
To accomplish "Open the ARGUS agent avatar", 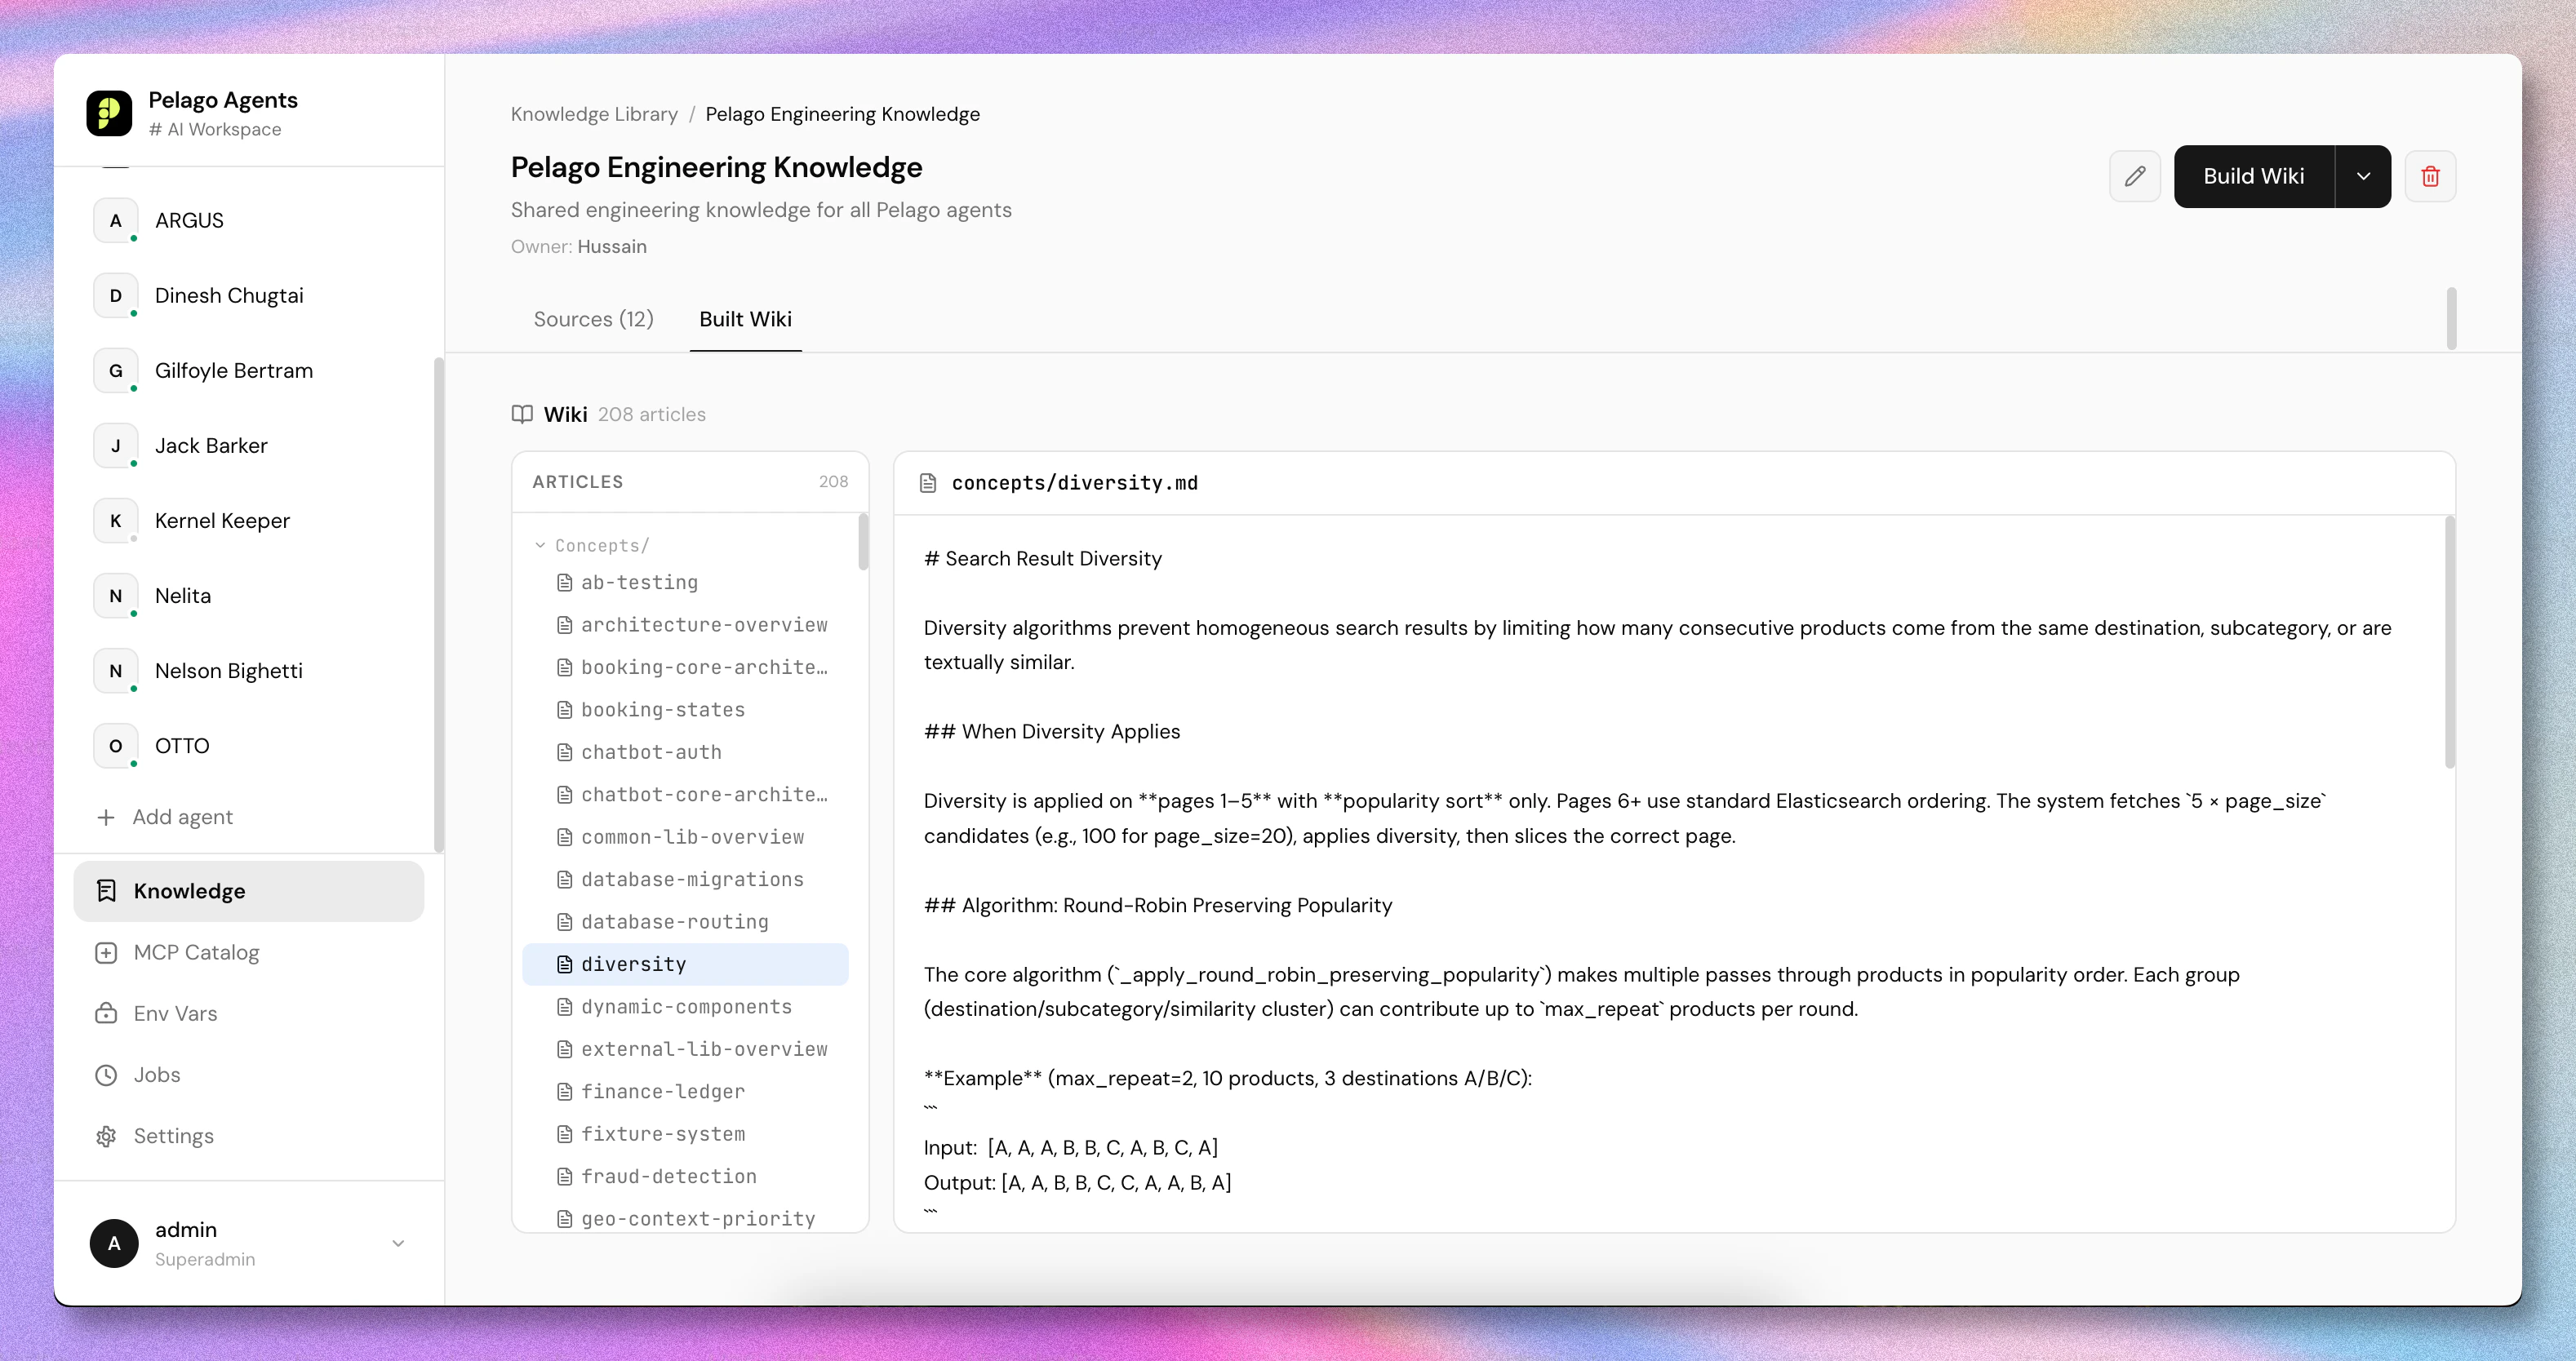I will pos(116,220).
